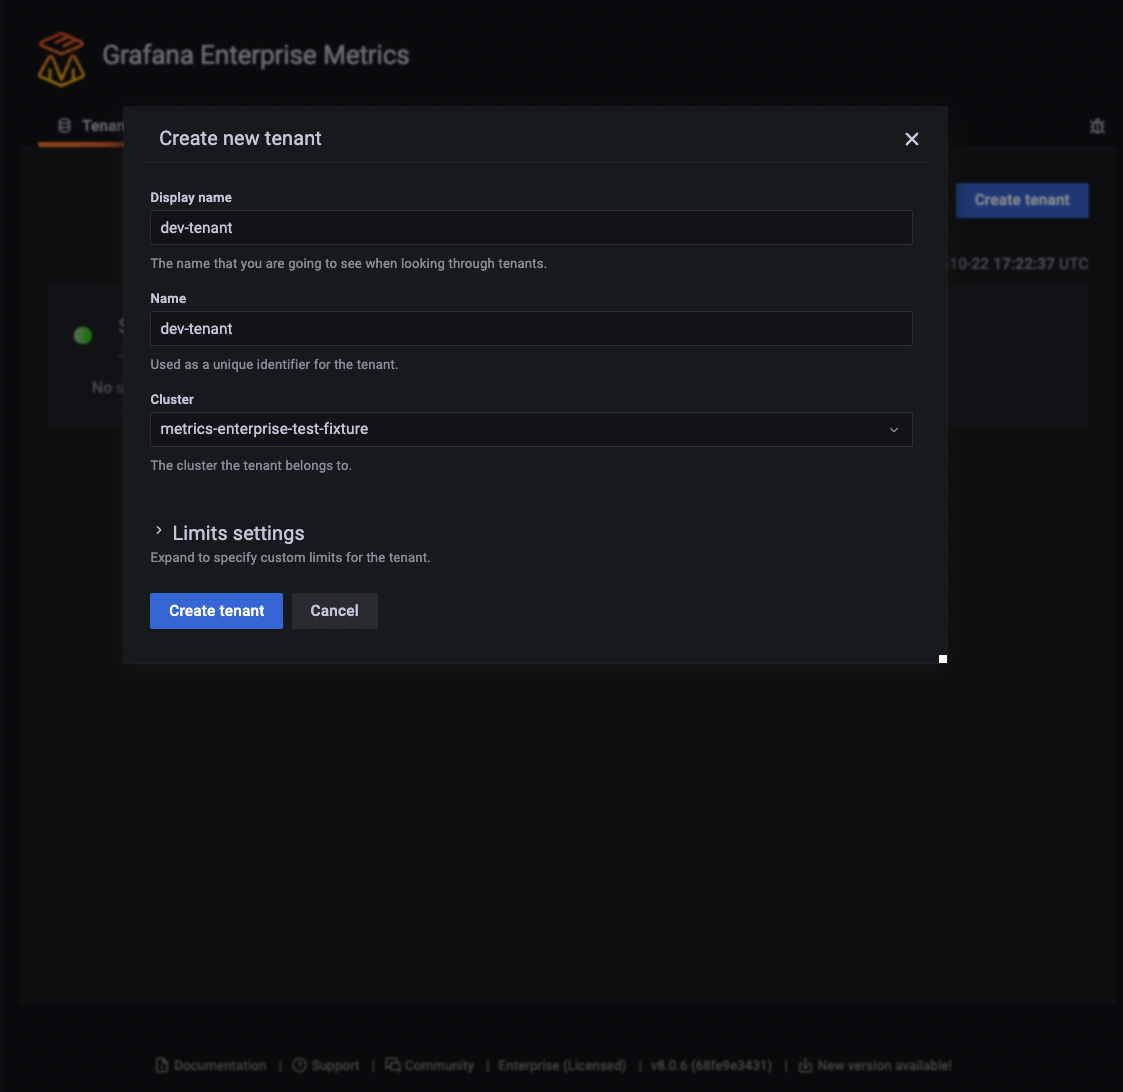The image size is (1123, 1092).
Task: Click the Support lifebuoy icon in footer
Action: coord(301,1065)
